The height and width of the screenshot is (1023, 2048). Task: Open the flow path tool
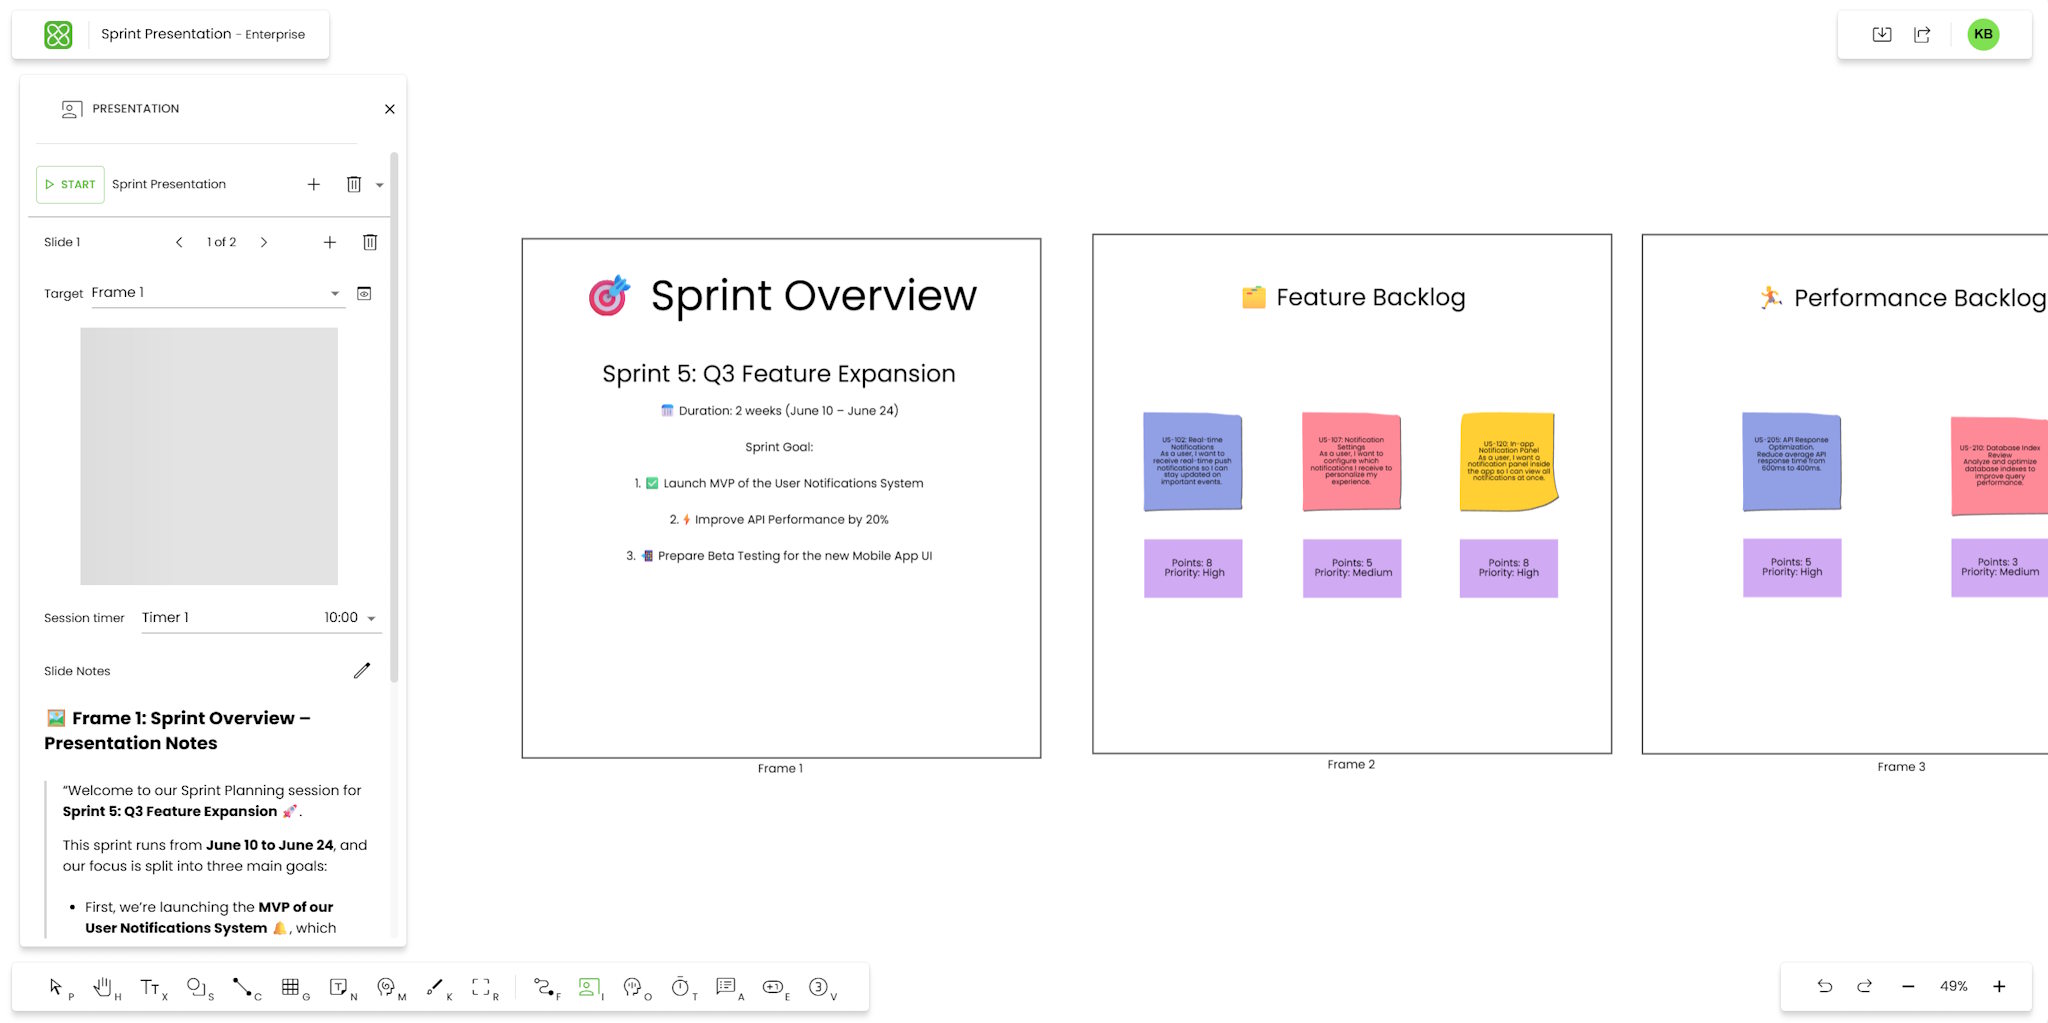click(543, 987)
